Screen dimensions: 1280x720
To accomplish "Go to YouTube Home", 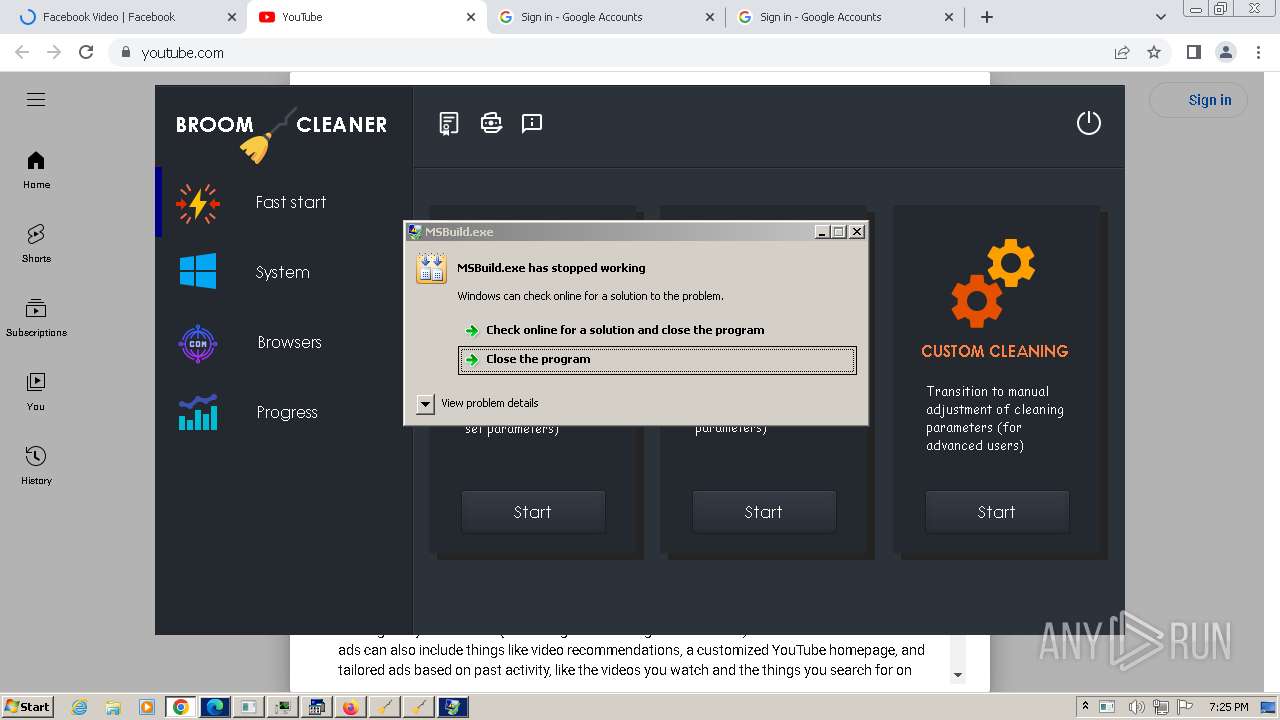I will pyautogui.click(x=36, y=170).
